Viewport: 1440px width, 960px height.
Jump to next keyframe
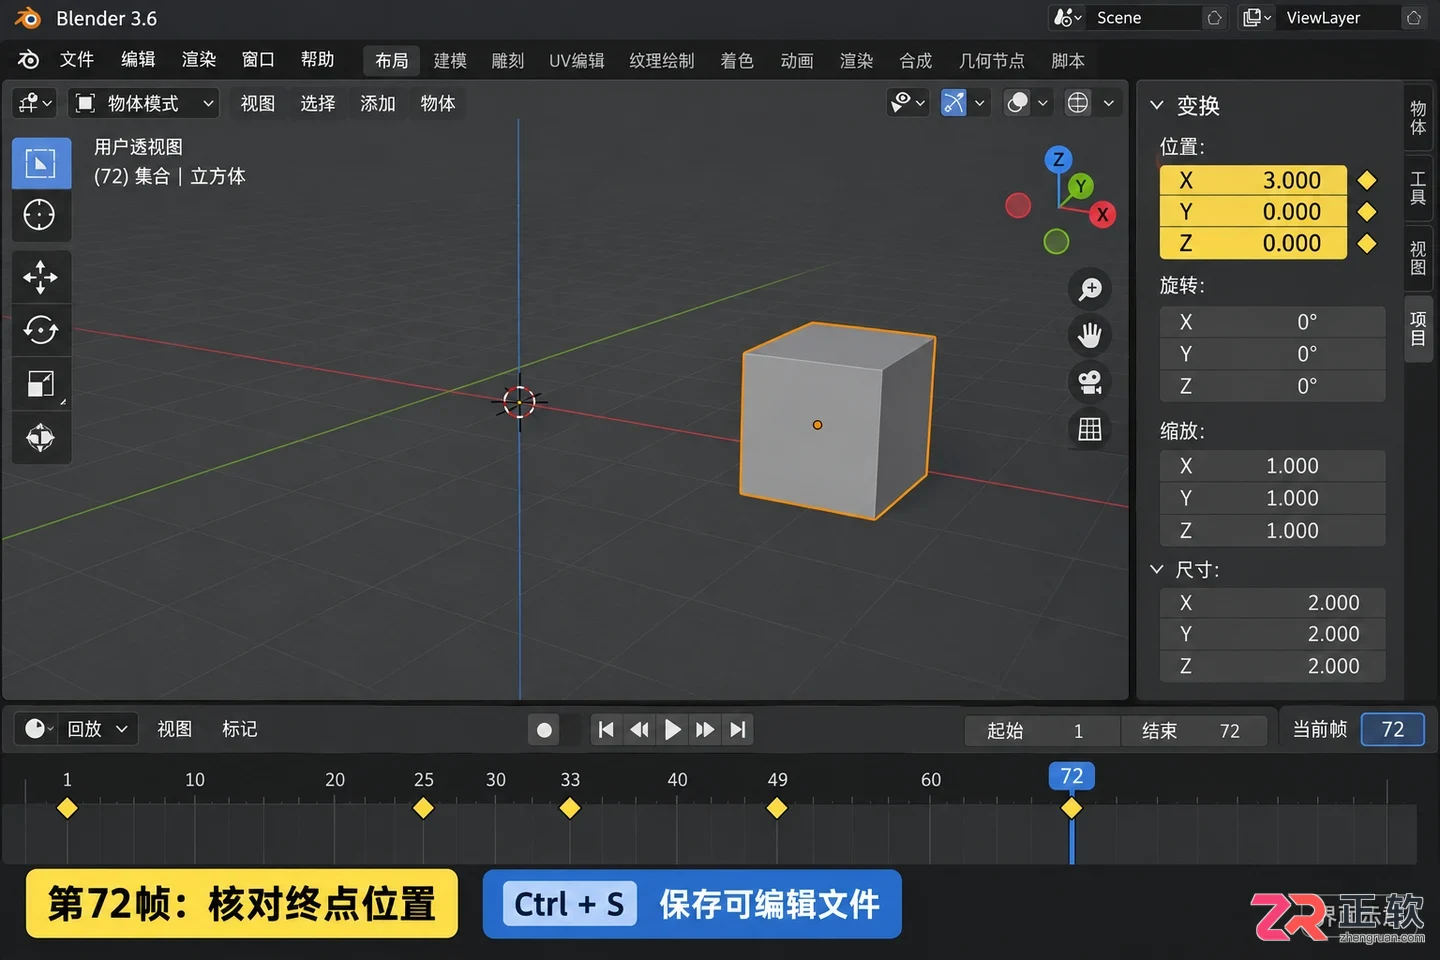(705, 730)
